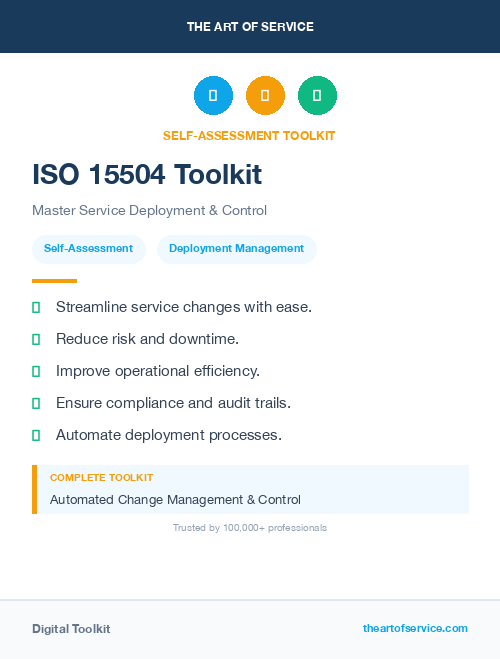The image size is (500, 659).
Task: Click the SELF-ASSESSMENT TOOLKIT orange label
Action: (249, 136)
